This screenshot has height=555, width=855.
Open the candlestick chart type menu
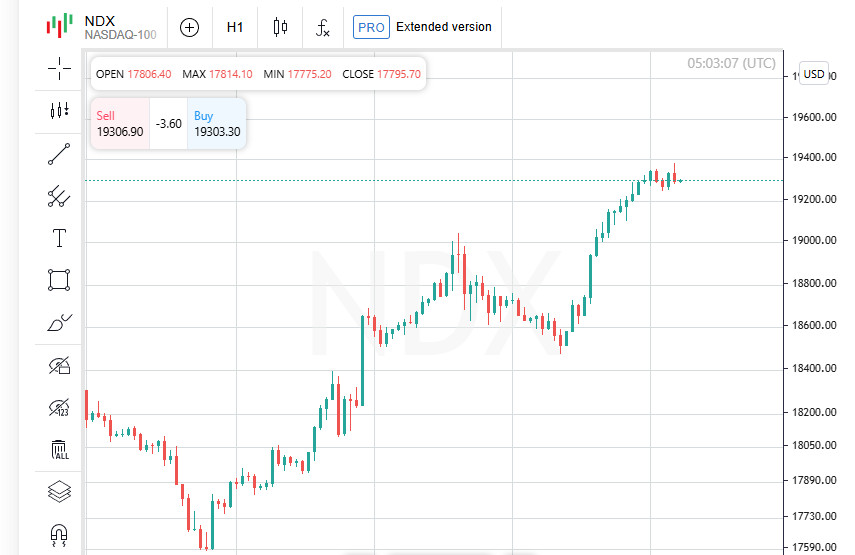[x=280, y=27]
